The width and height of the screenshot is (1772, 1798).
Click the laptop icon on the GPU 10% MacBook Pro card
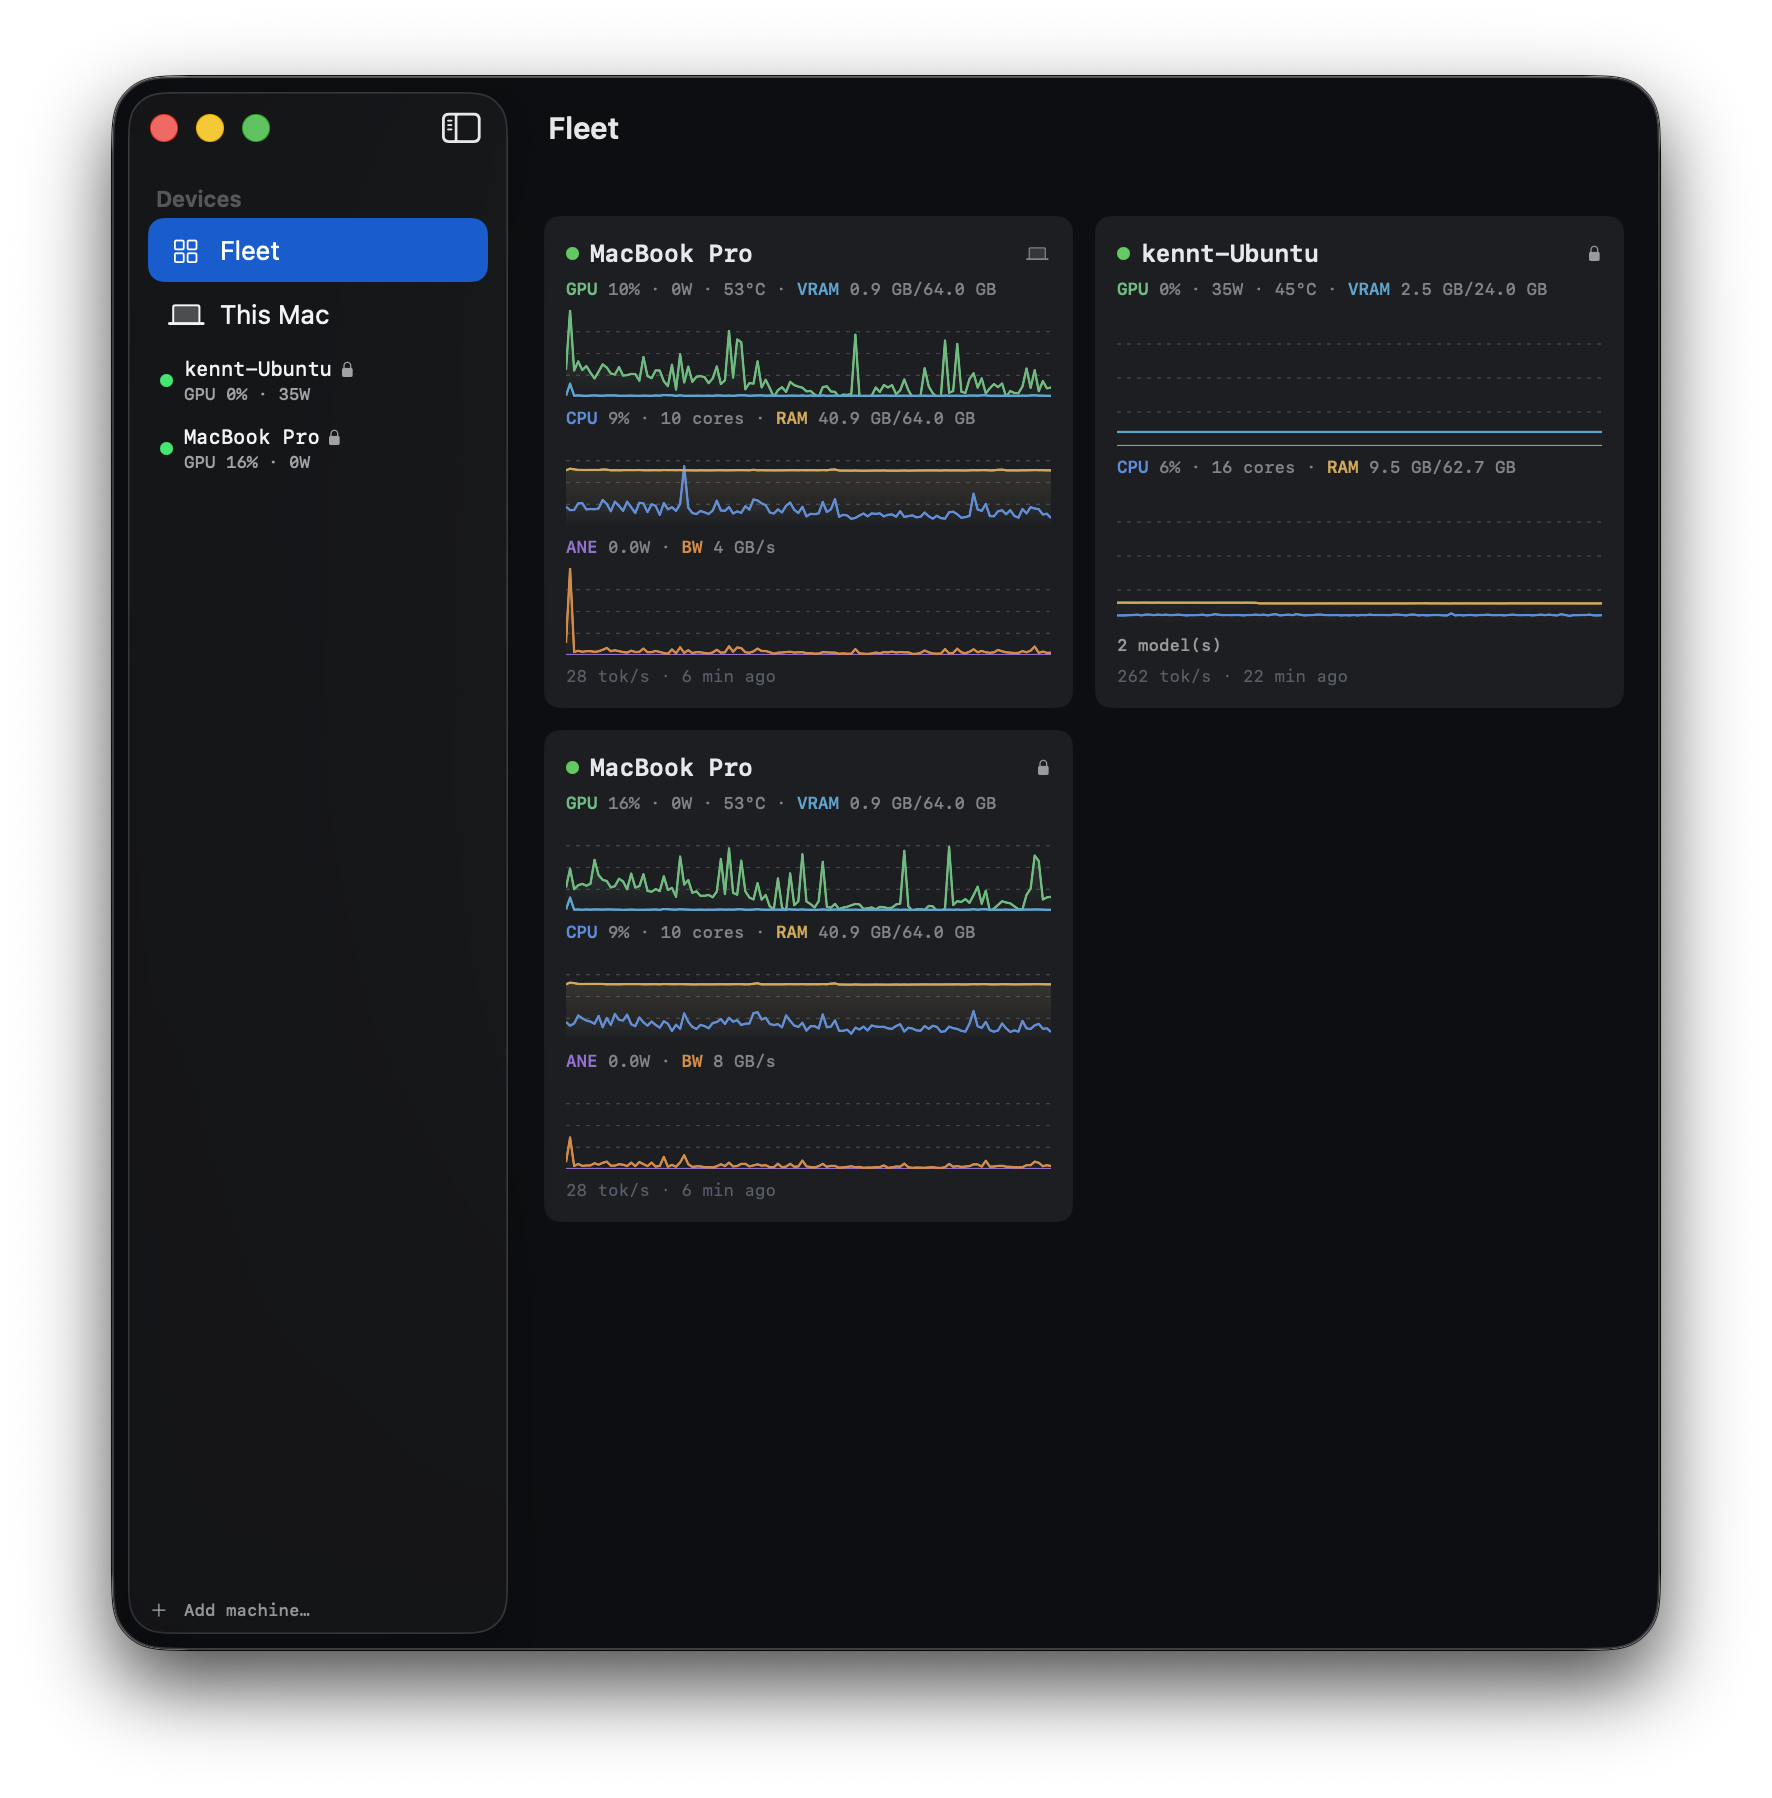click(x=1037, y=254)
